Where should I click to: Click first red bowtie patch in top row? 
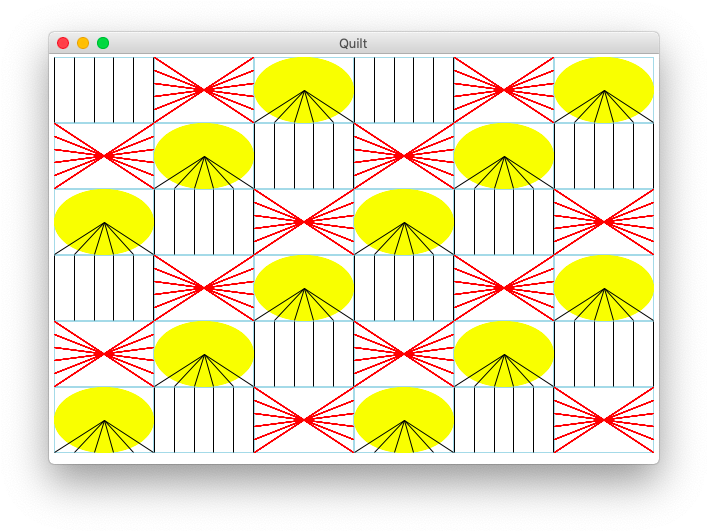204,90
